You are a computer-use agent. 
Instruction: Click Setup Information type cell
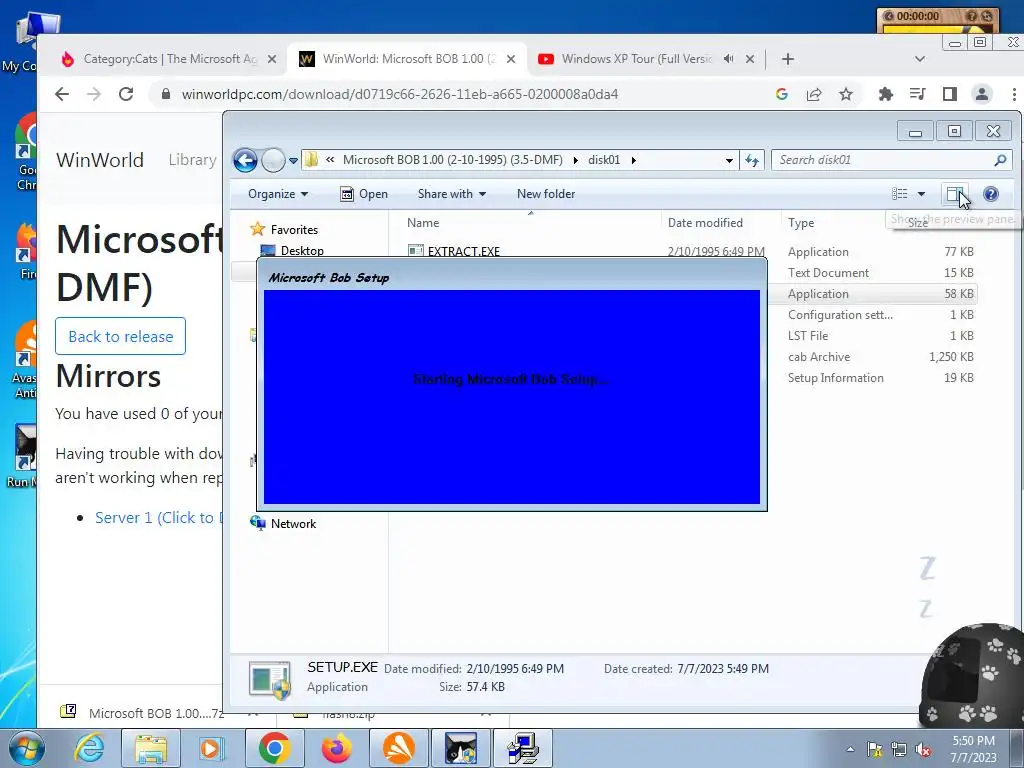(835, 378)
